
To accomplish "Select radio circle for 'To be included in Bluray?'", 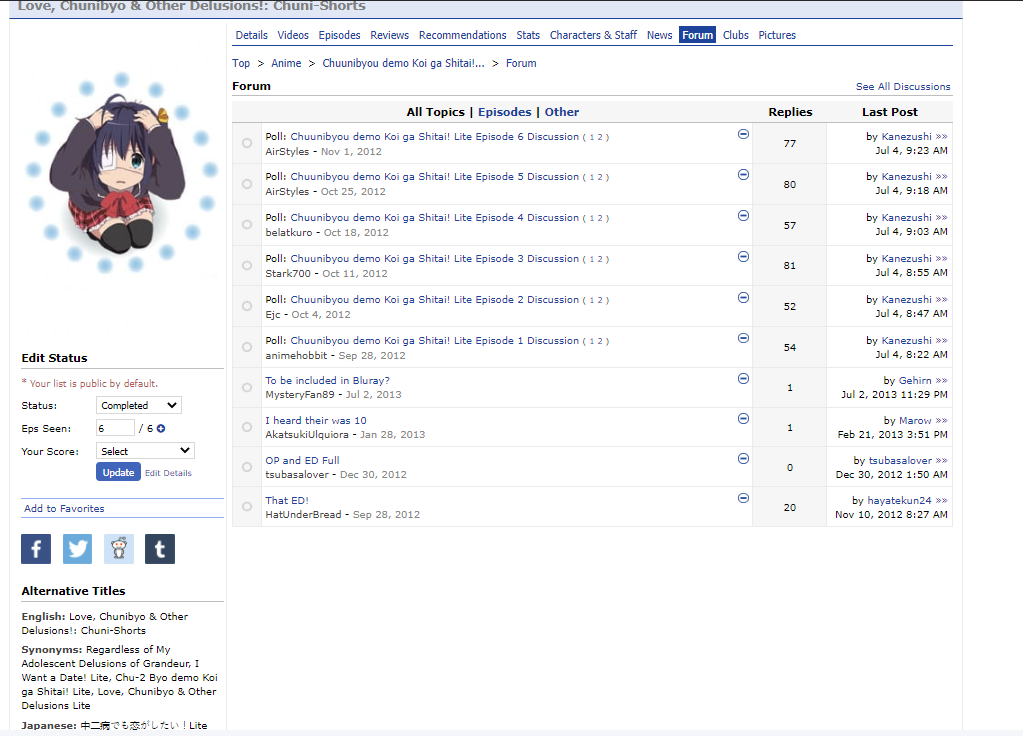I will pyautogui.click(x=247, y=388).
